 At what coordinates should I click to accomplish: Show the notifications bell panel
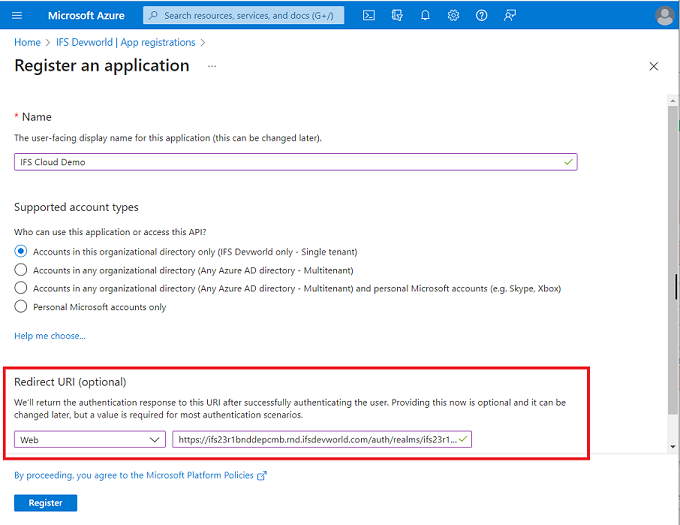pyautogui.click(x=426, y=16)
